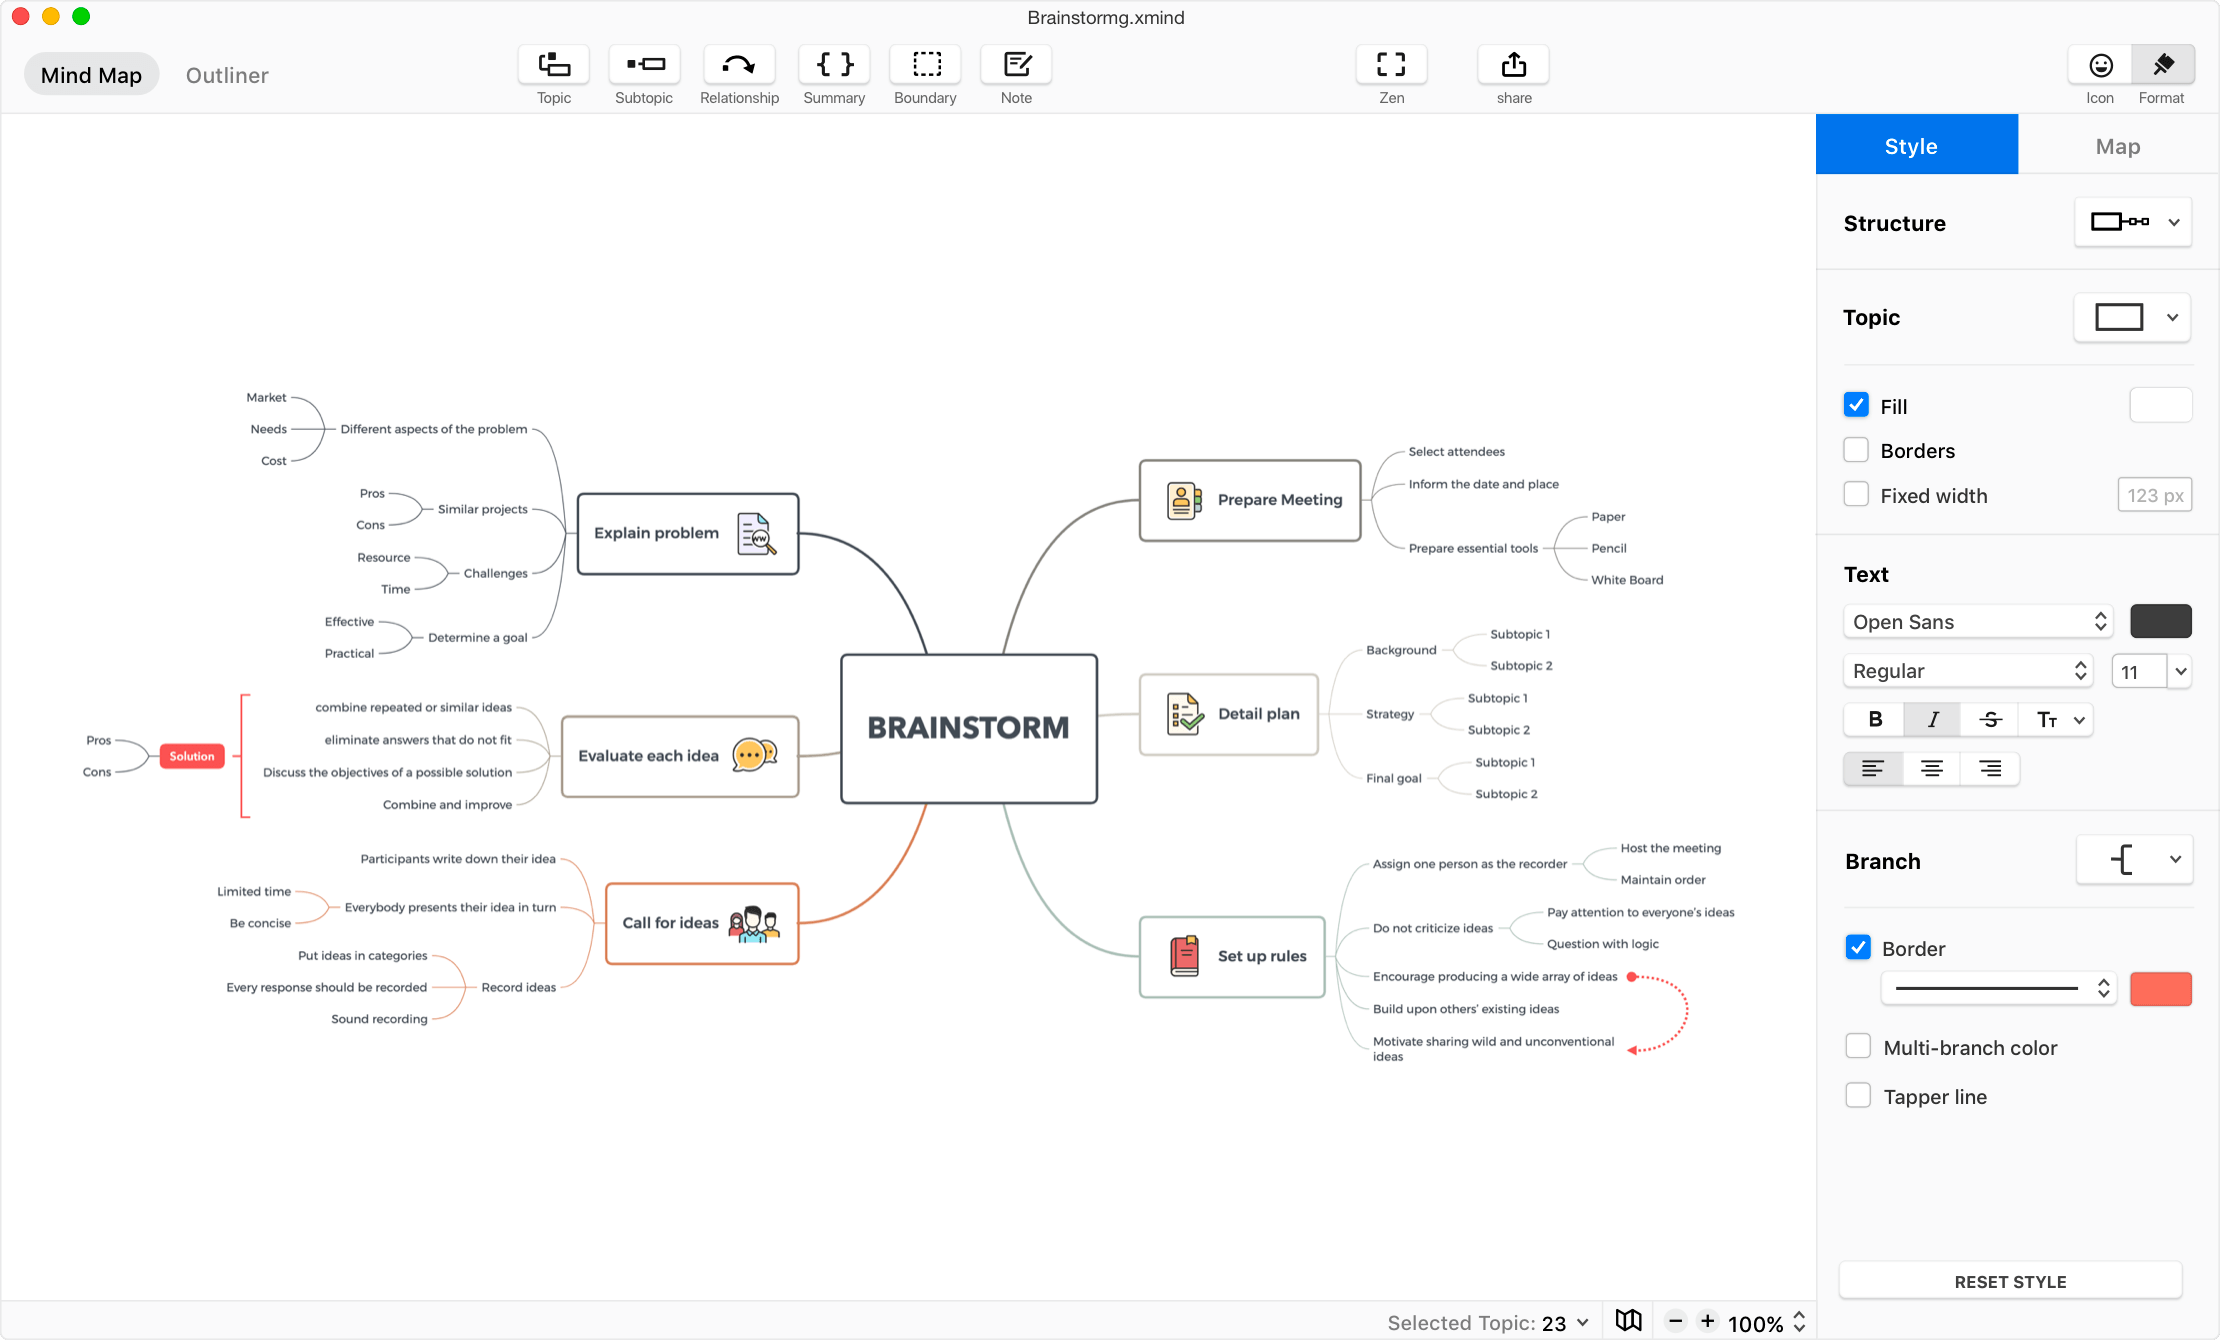Switch to the Mind Map tab
This screenshot has width=2220, height=1340.
click(x=90, y=75)
